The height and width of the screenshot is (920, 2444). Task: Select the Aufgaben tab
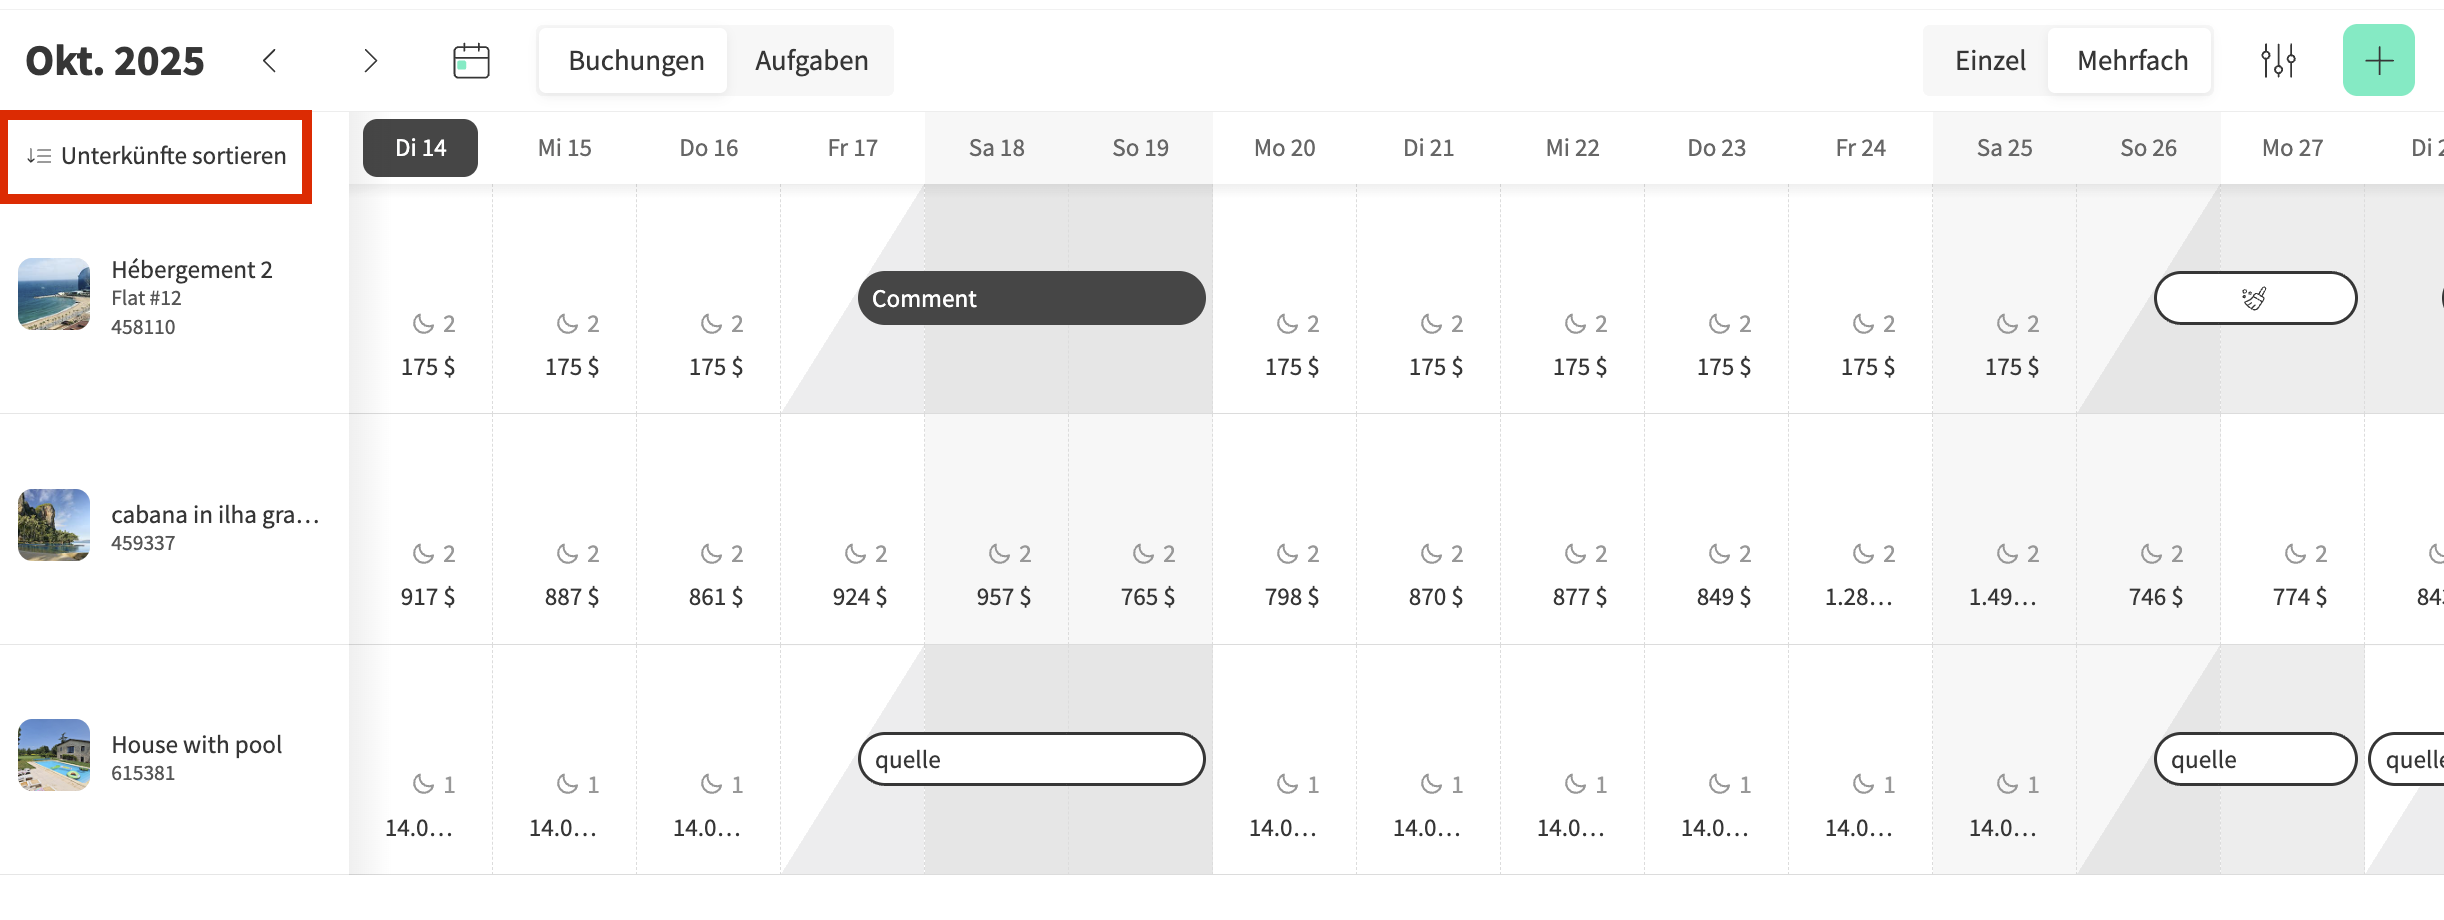(x=811, y=61)
